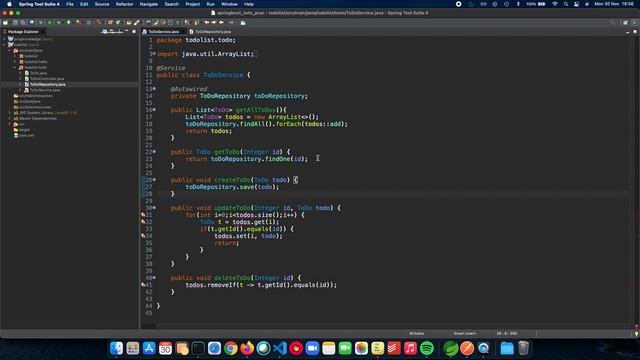Click the Spring Tool Suite 4 application menu
Screen dimensions: 640x360
[39, 4]
